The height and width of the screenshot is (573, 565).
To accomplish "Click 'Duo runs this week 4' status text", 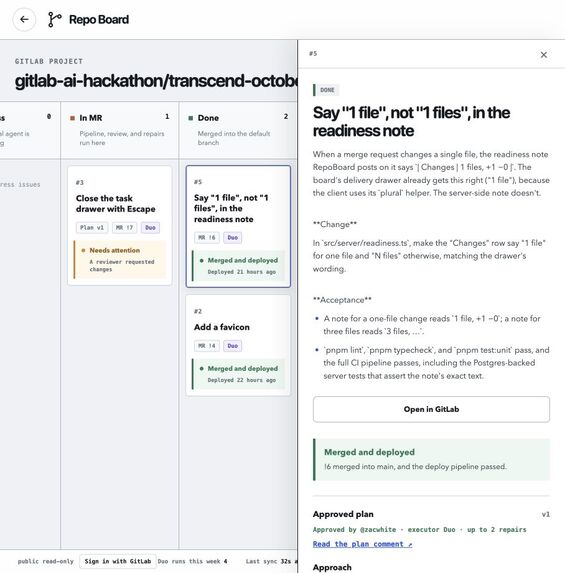I will [x=192, y=561].
